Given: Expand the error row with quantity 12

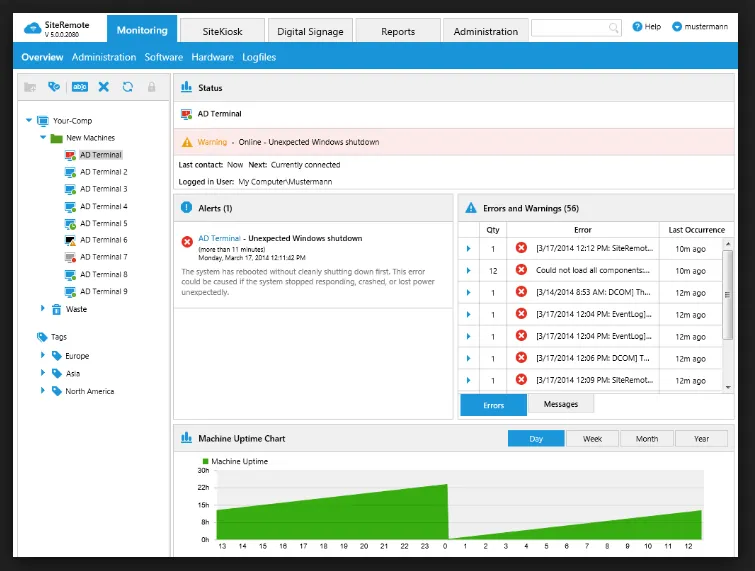Looking at the screenshot, I should coord(469,271).
